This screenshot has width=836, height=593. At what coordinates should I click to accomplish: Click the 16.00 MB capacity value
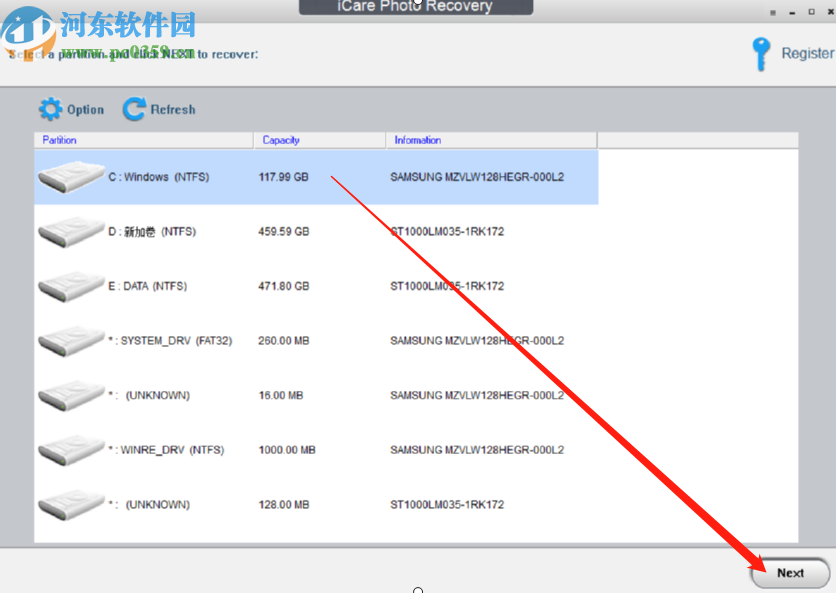pyautogui.click(x=281, y=396)
